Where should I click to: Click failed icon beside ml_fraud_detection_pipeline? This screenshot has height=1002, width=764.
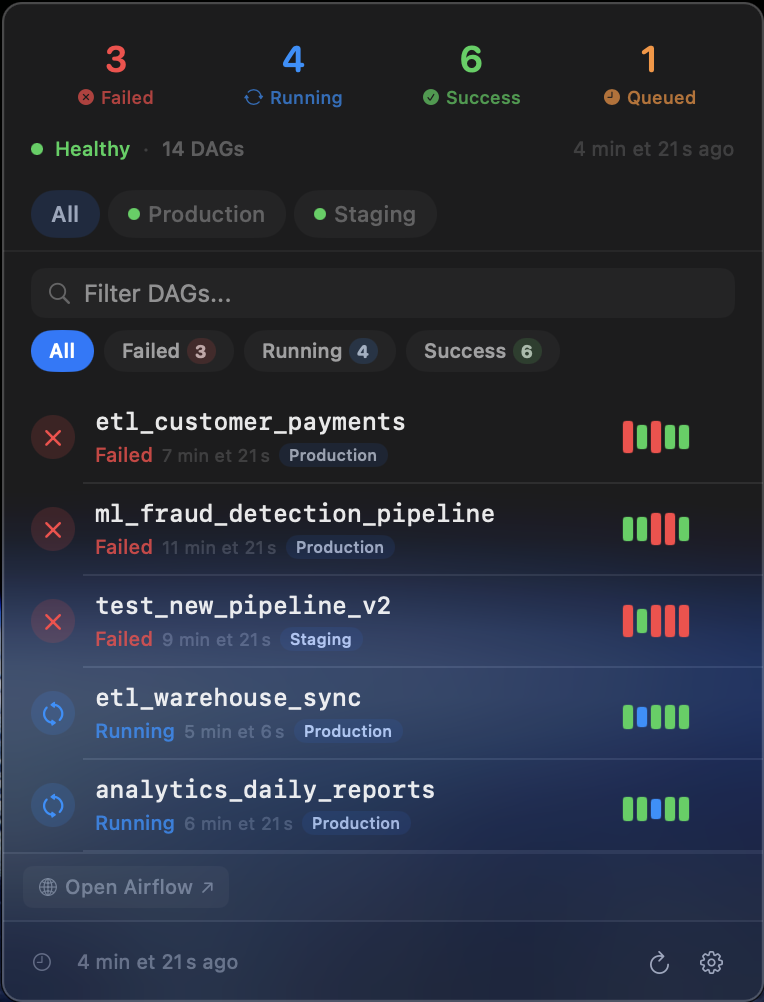pyautogui.click(x=52, y=529)
